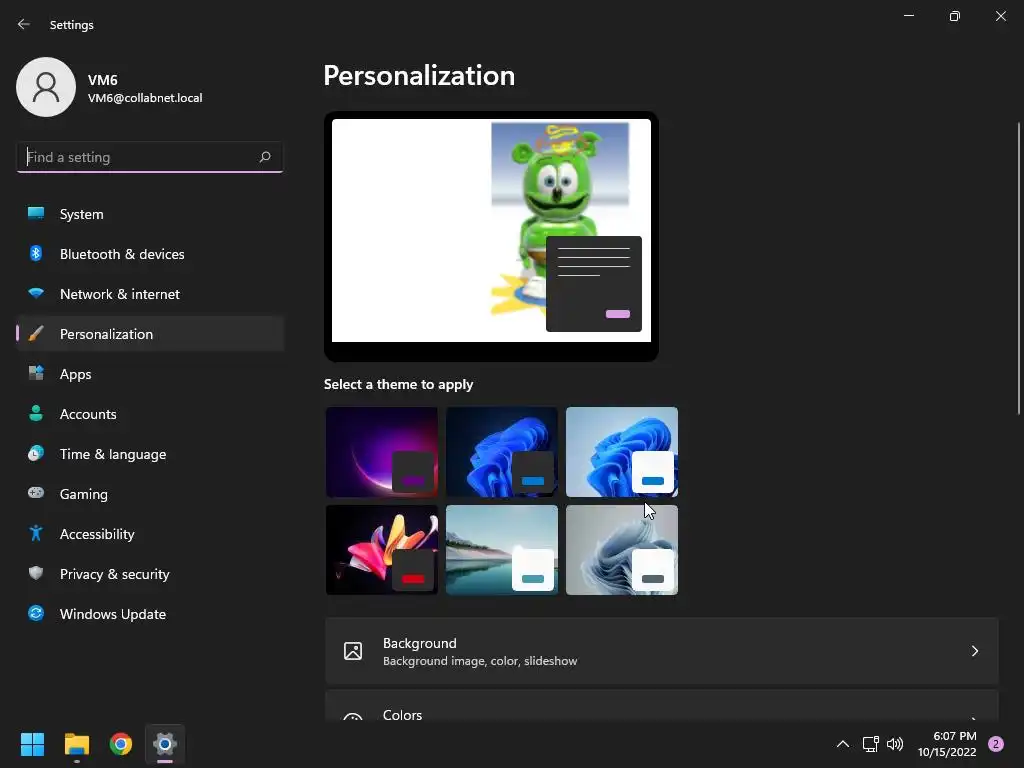Screen dimensions: 1024x768
Task: Apply the purple Glow dark theme
Action: click(x=382, y=452)
